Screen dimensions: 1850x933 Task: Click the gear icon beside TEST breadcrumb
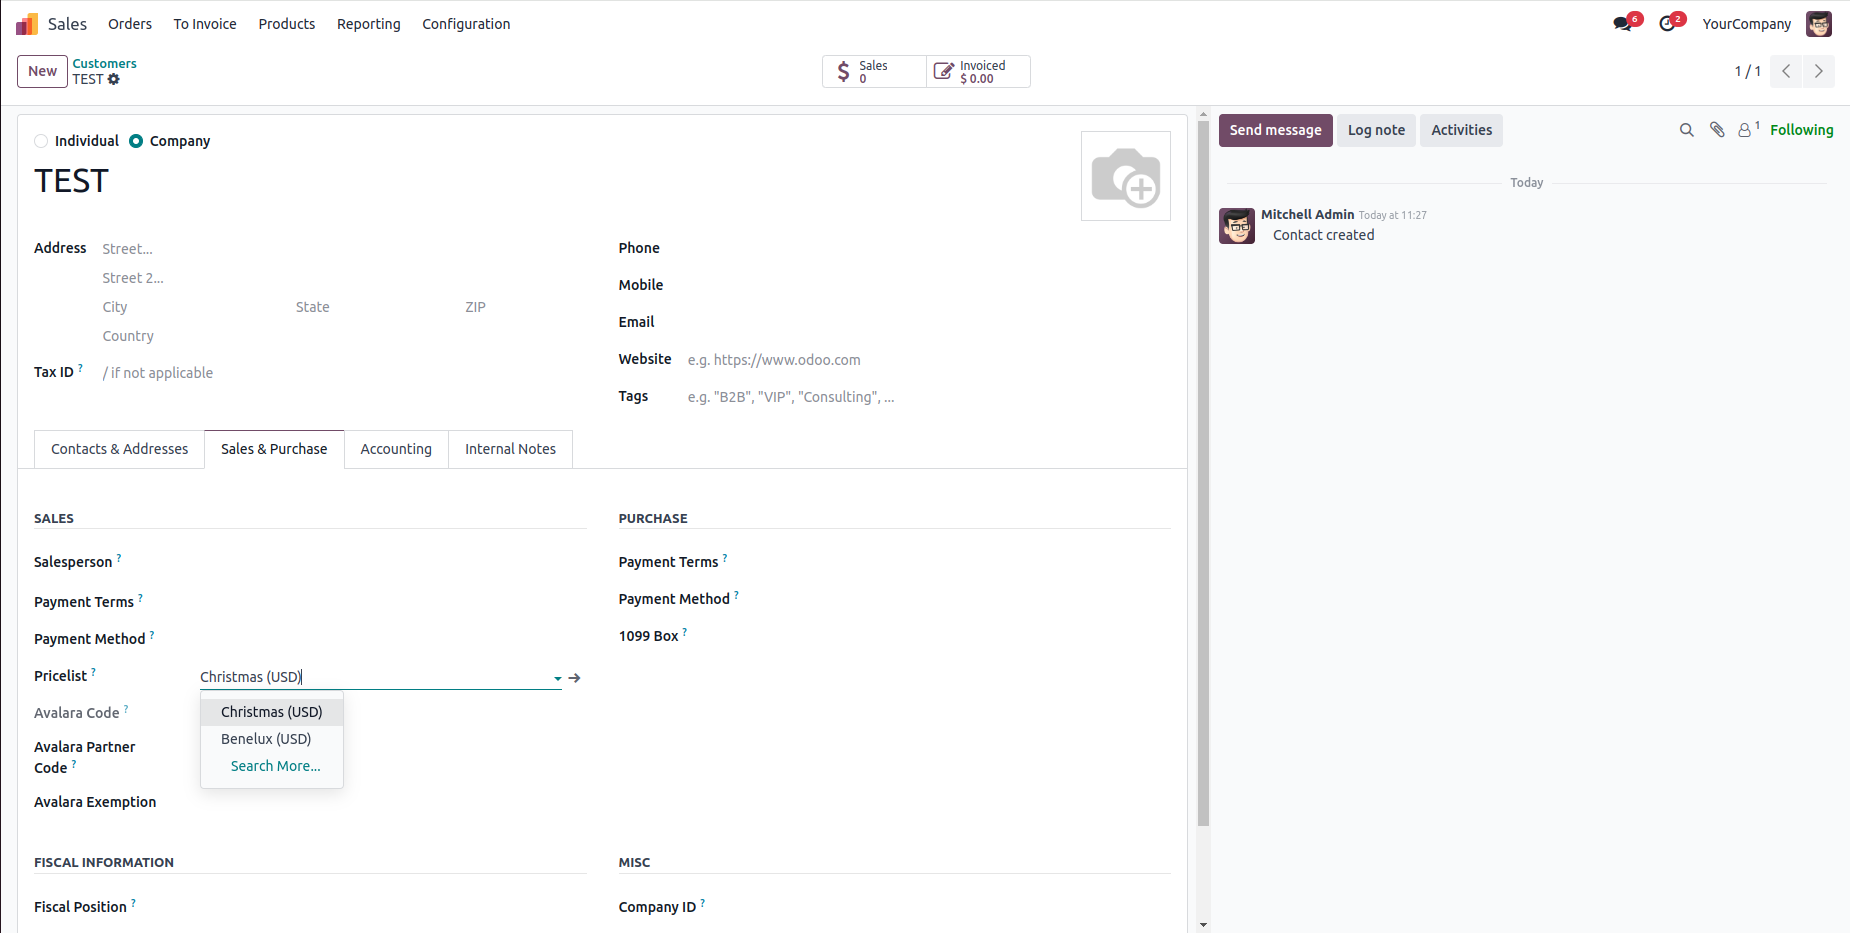114,79
